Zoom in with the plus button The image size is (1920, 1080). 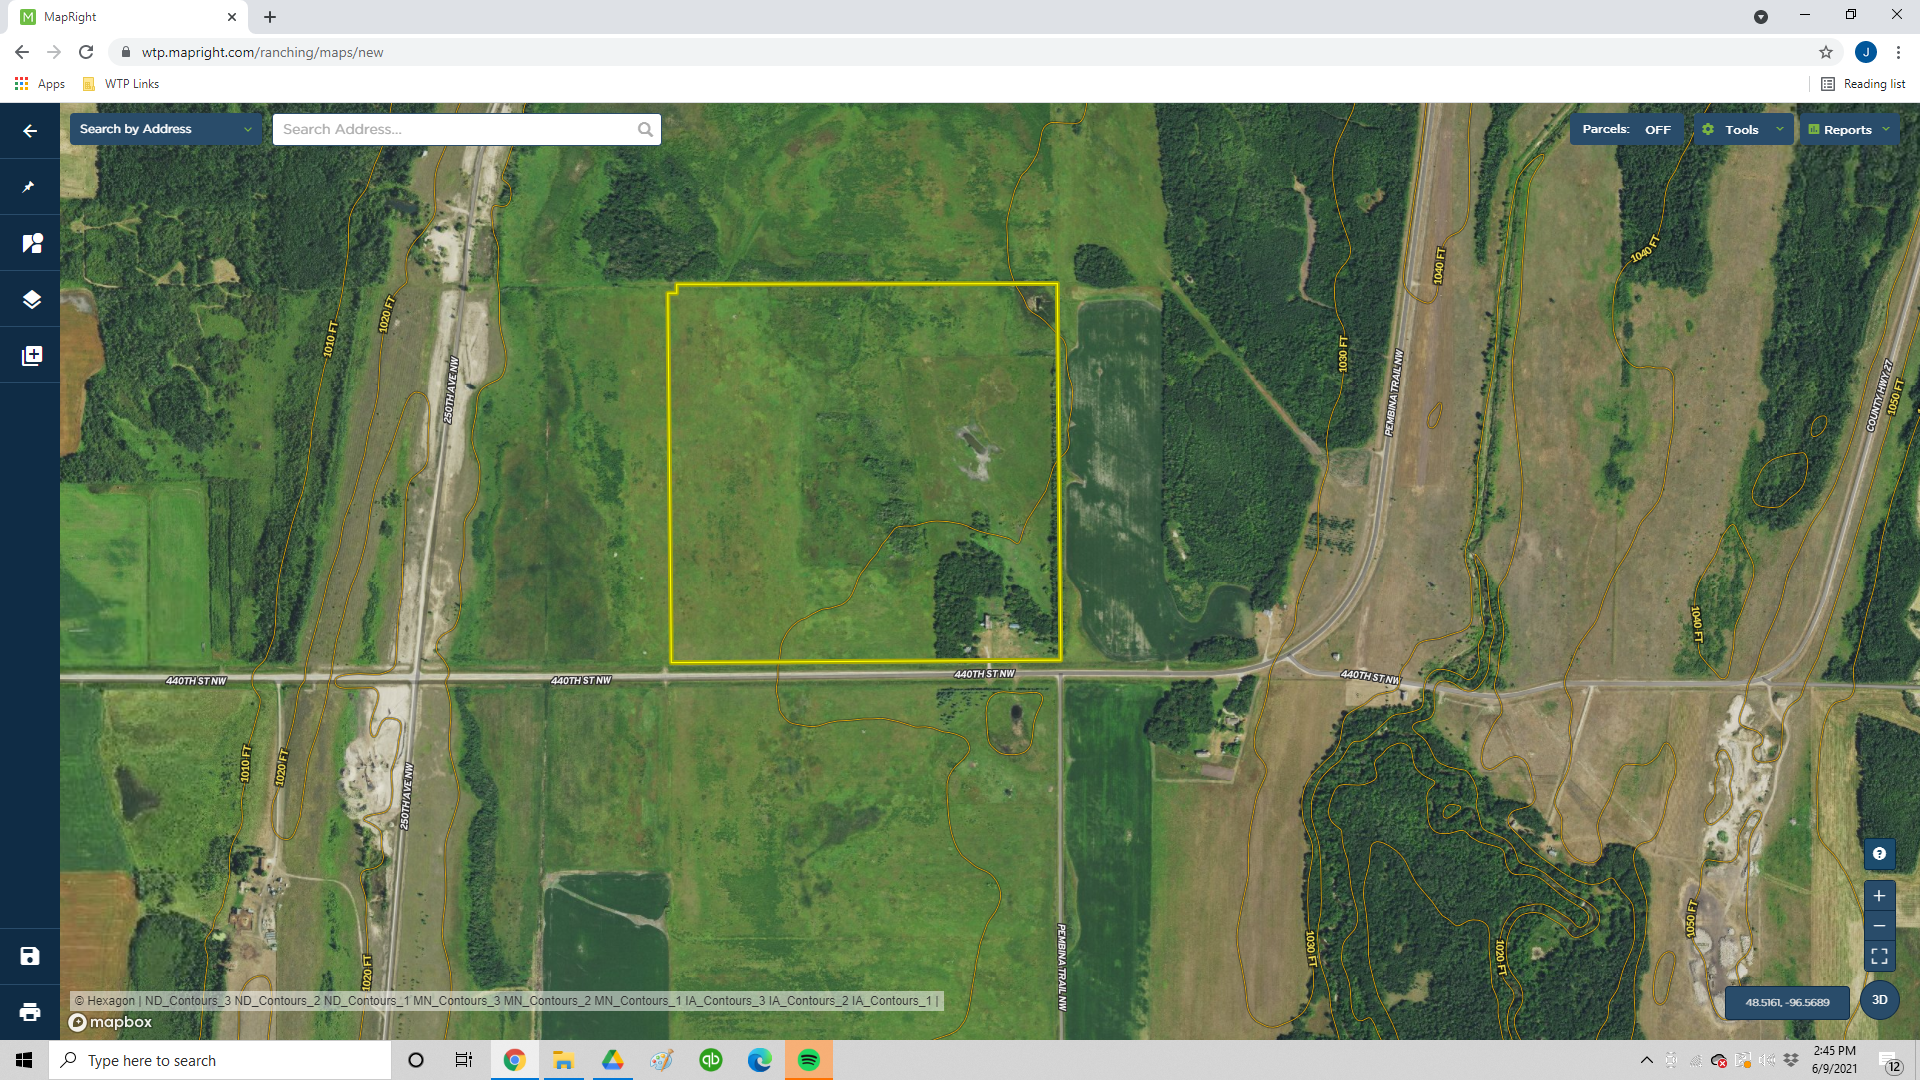tap(1879, 896)
